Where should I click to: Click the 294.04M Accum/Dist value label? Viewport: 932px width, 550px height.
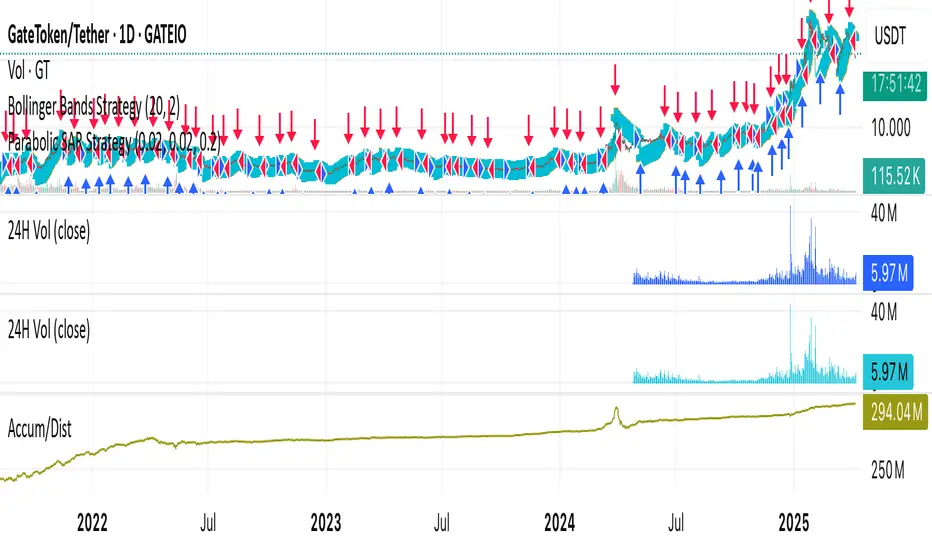point(895,411)
